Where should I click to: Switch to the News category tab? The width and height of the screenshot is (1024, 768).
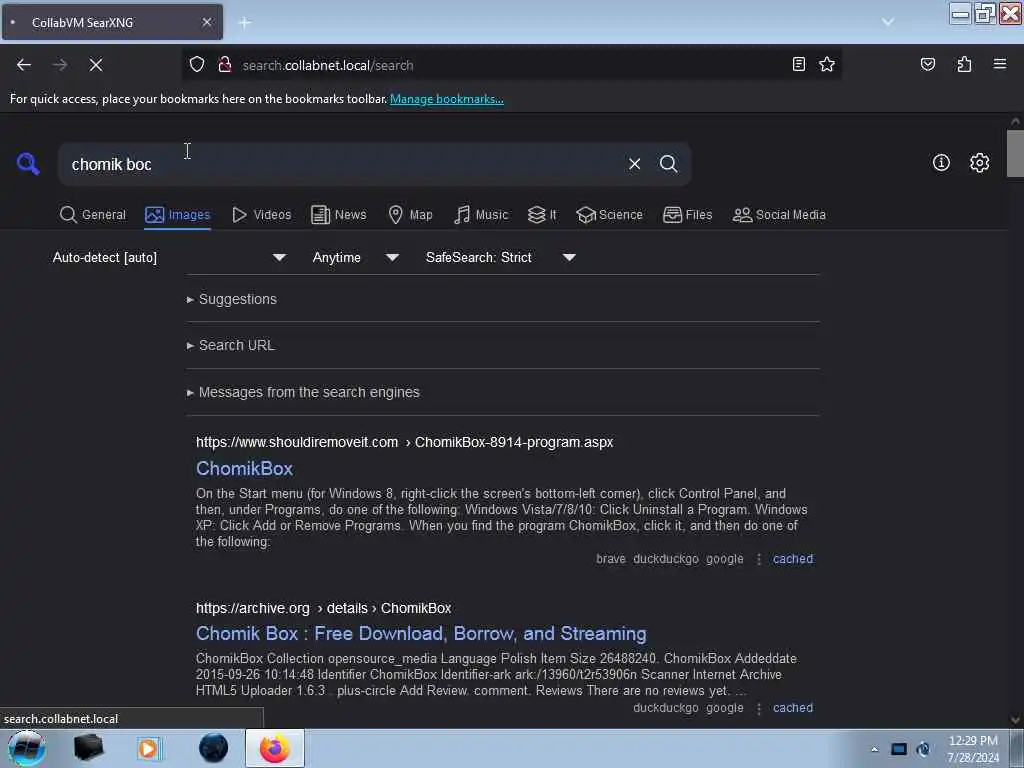tap(338, 215)
